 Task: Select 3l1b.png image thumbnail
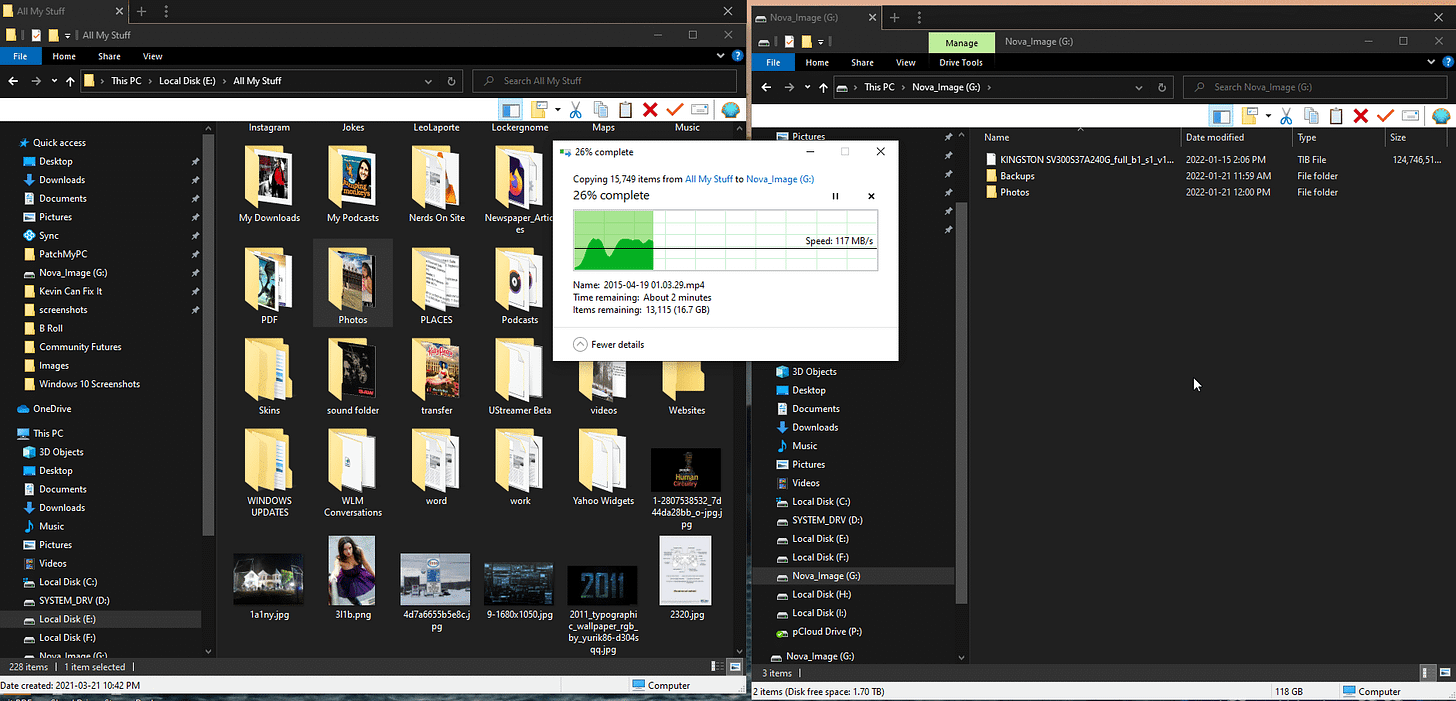pyautogui.click(x=352, y=578)
